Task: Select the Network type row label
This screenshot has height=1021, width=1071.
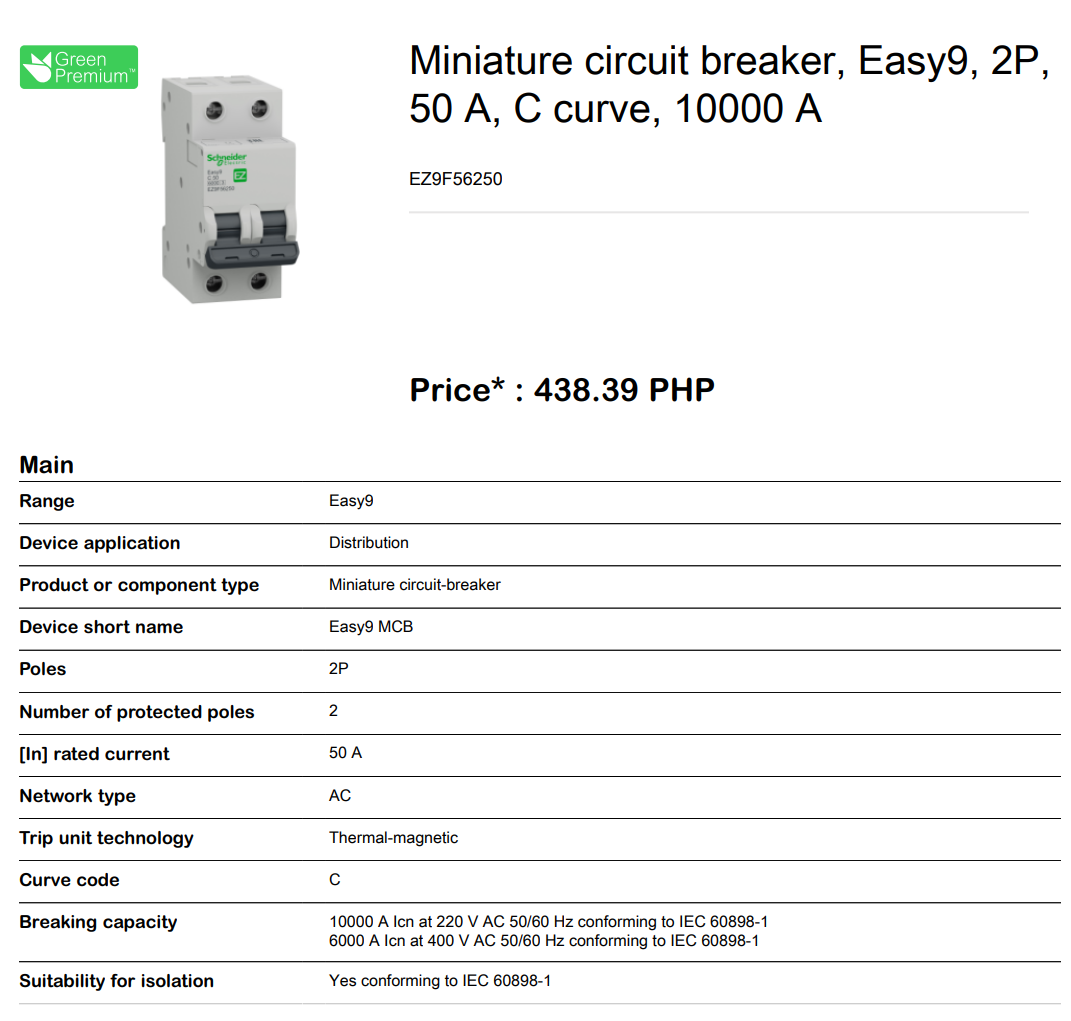Action: tap(77, 796)
